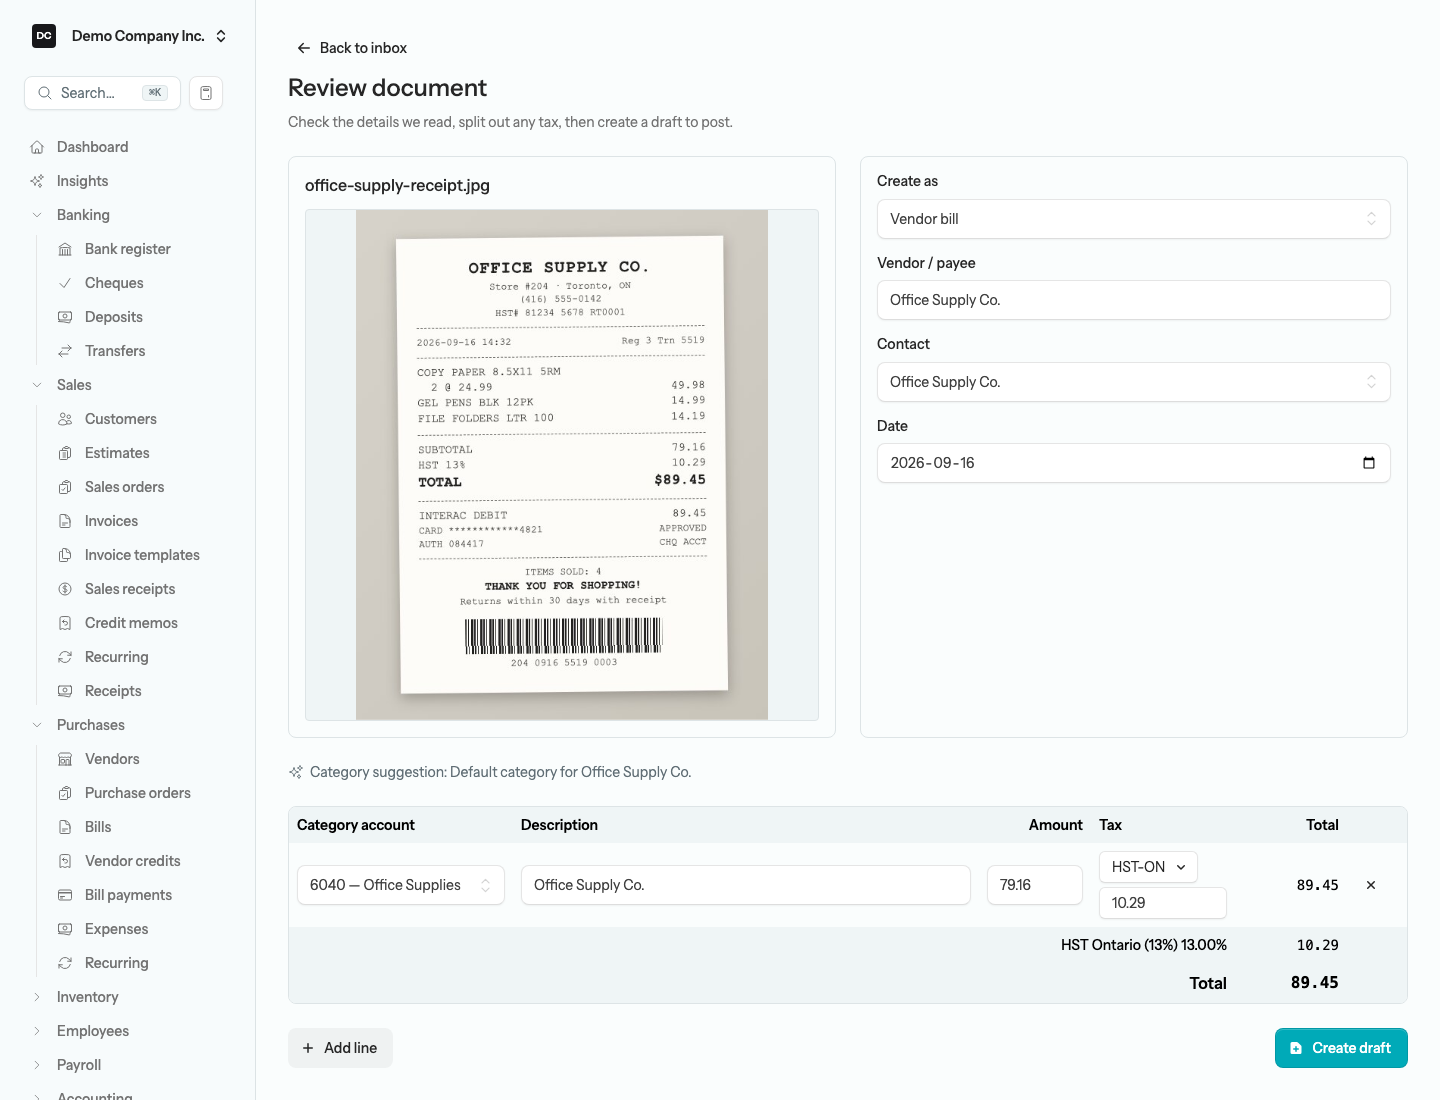Click the Invoices document icon
Viewport: 1440px width, 1100px height.
tap(65, 521)
